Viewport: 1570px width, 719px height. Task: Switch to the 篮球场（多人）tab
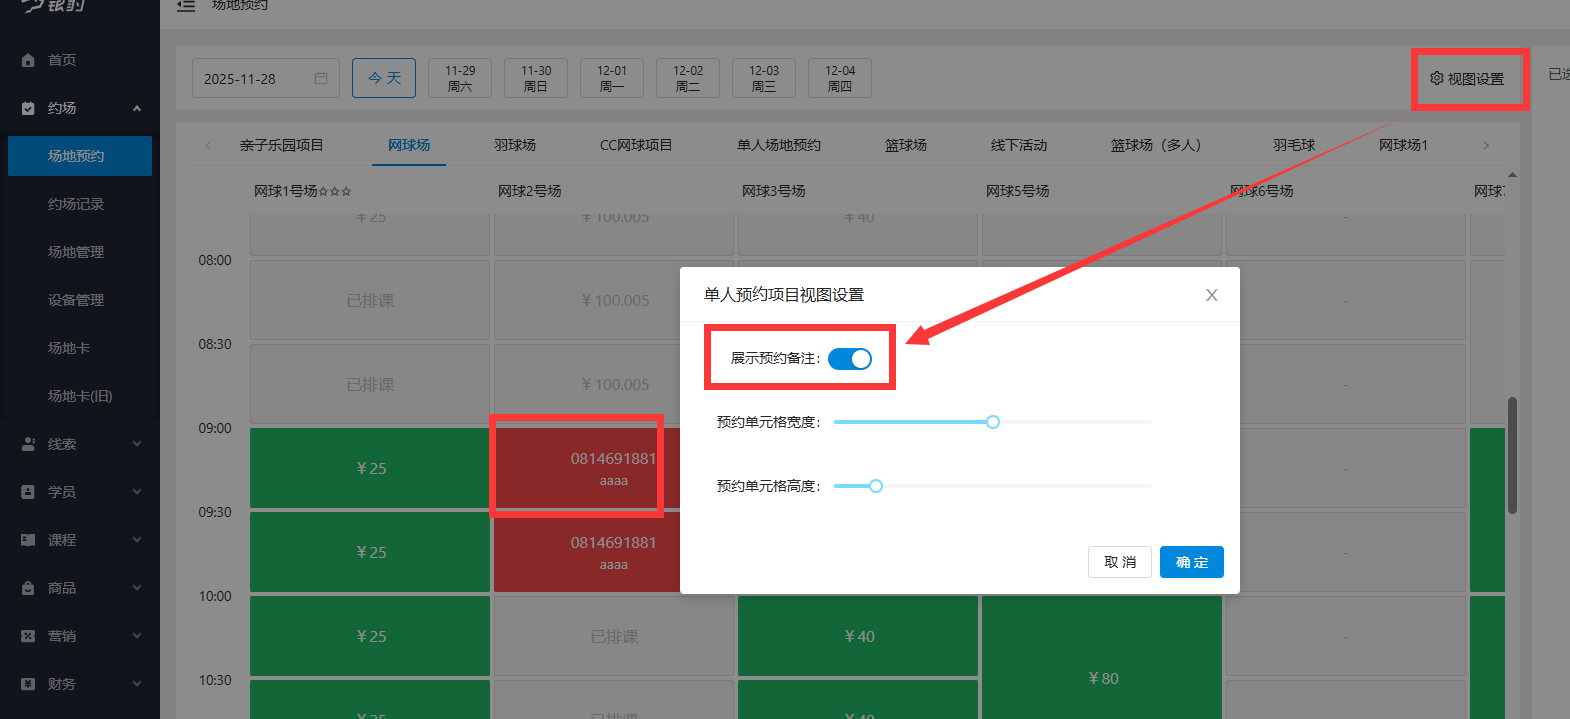point(1156,145)
